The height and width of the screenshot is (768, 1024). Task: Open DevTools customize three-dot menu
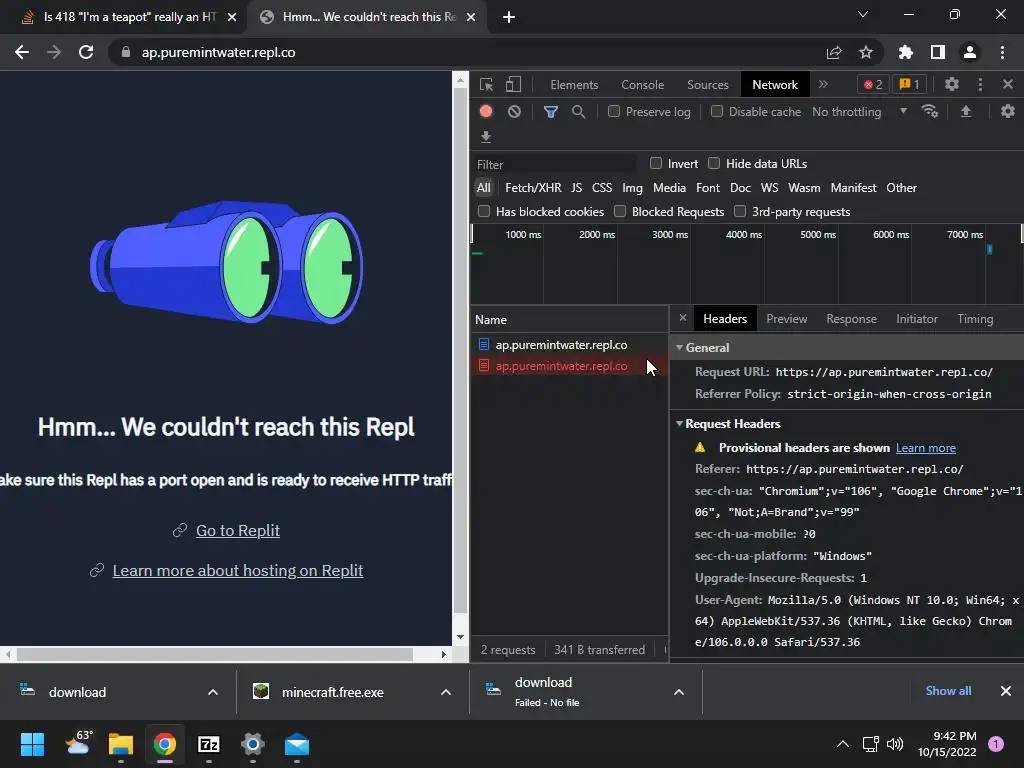pos(980,84)
